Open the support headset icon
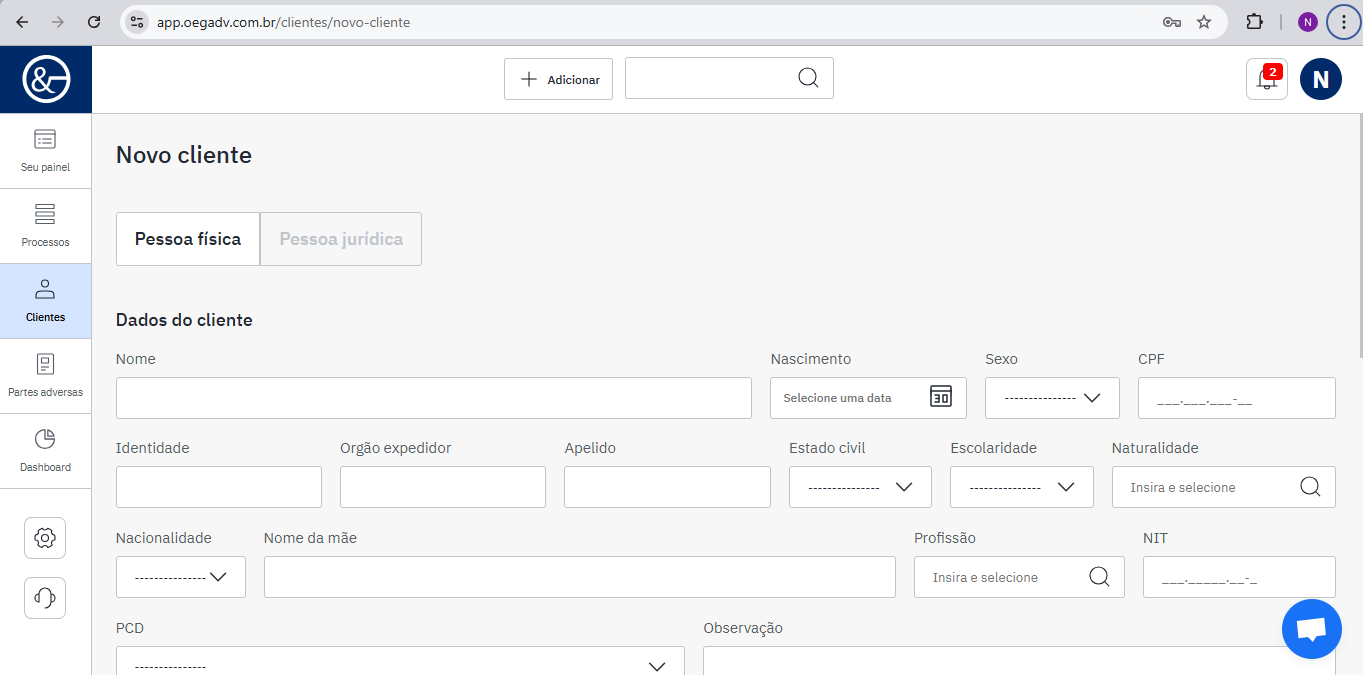Viewport: 1363px width, 675px height. click(45, 598)
